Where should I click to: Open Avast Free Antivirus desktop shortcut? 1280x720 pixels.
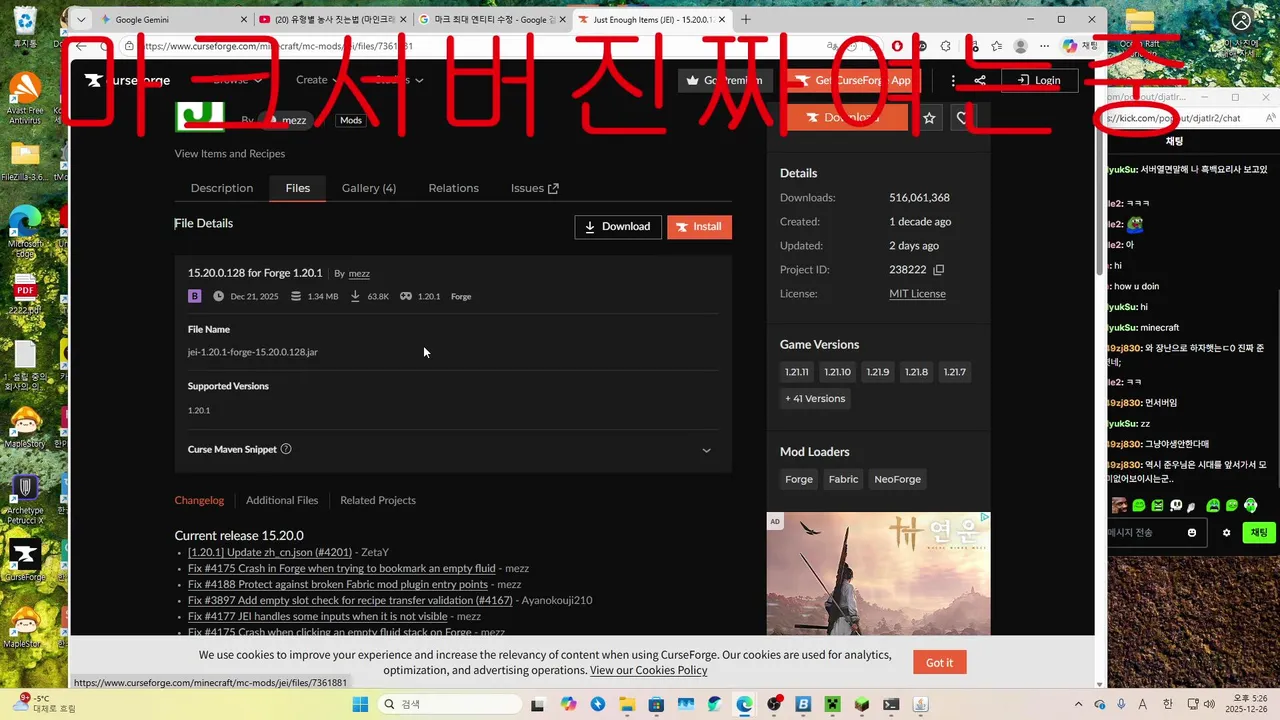[x=25, y=98]
